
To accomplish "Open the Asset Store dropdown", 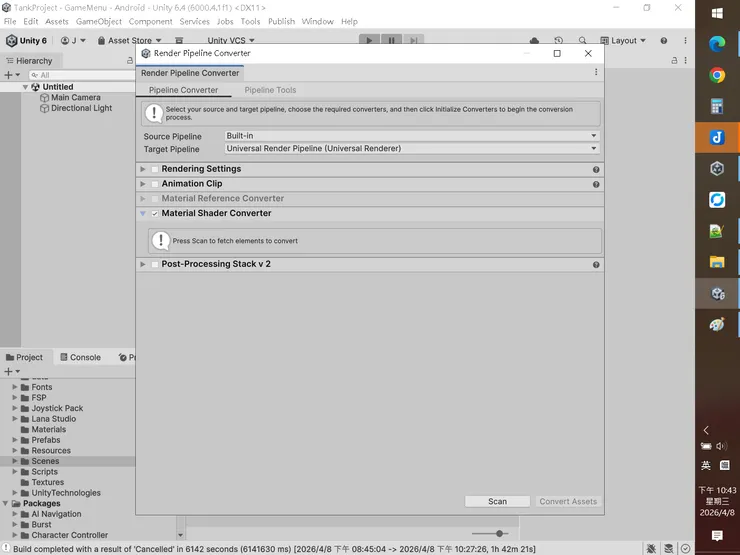I will point(129,41).
